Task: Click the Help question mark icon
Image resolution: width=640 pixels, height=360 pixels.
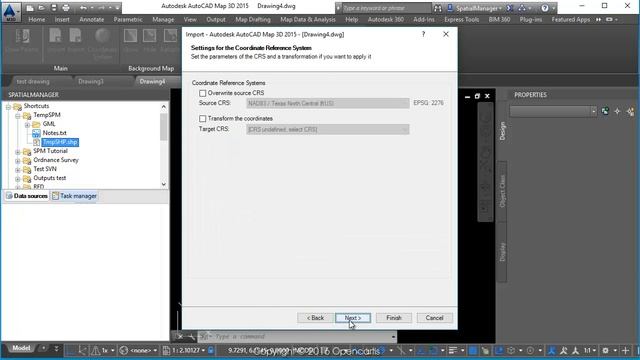Action: coord(544,8)
